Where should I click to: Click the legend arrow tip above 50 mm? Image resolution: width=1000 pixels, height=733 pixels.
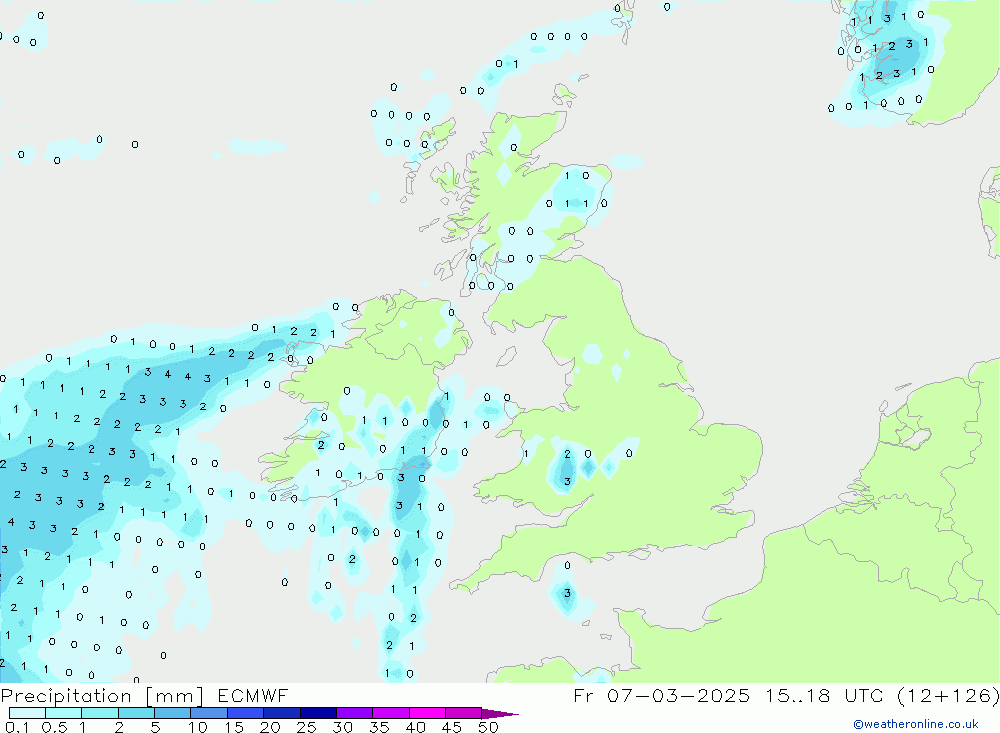pos(501,714)
